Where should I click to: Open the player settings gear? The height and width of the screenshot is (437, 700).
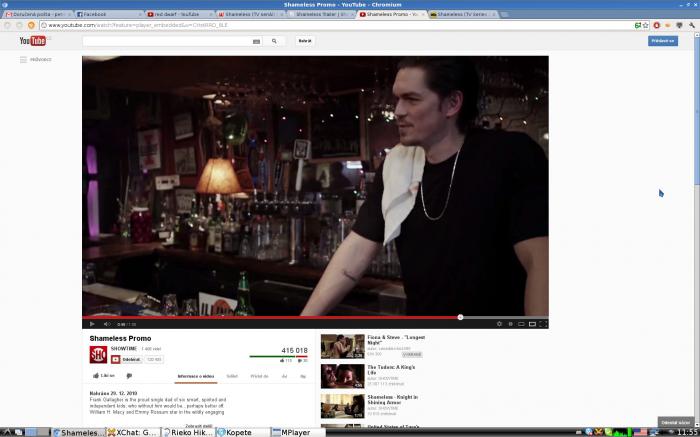(x=499, y=324)
